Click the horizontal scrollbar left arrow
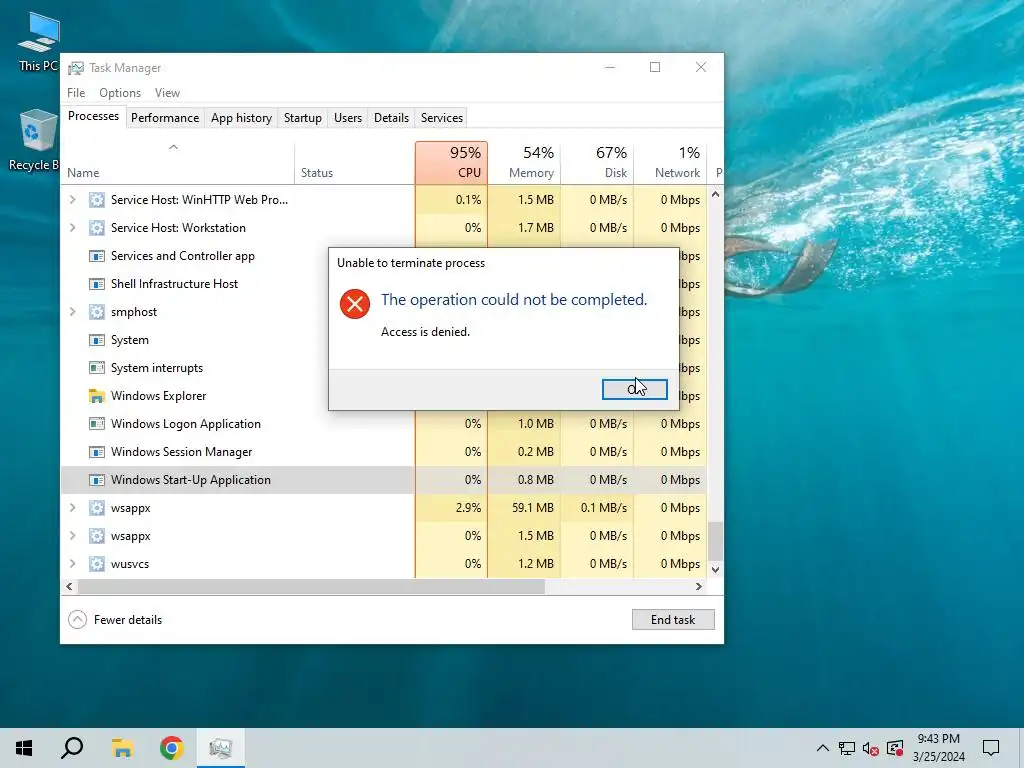 (69, 586)
